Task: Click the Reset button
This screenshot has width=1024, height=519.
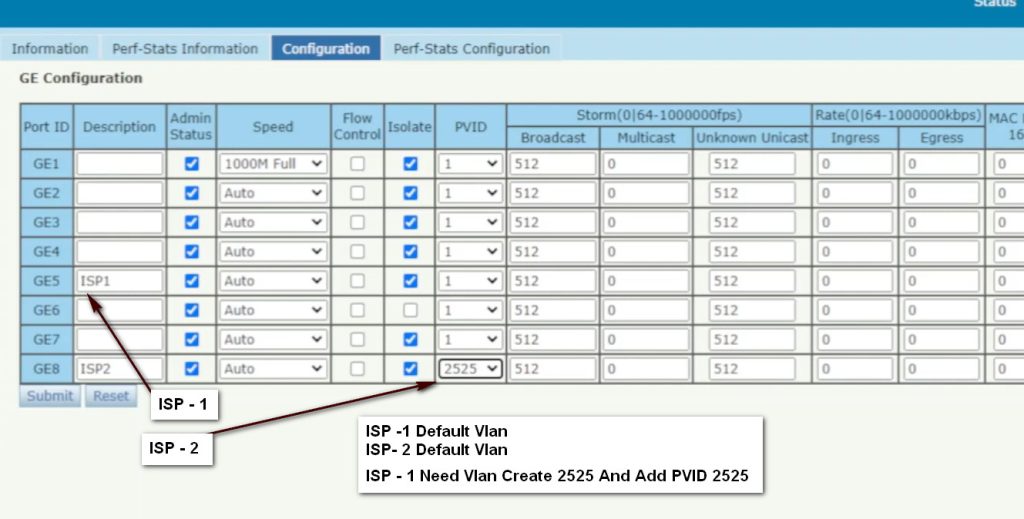Action: coord(111,396)
